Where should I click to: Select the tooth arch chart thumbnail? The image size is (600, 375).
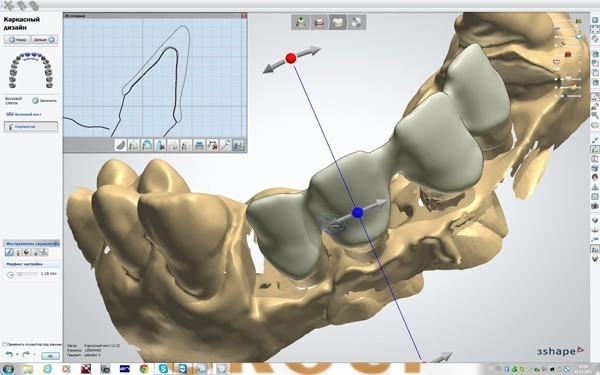tap(31, 70)
